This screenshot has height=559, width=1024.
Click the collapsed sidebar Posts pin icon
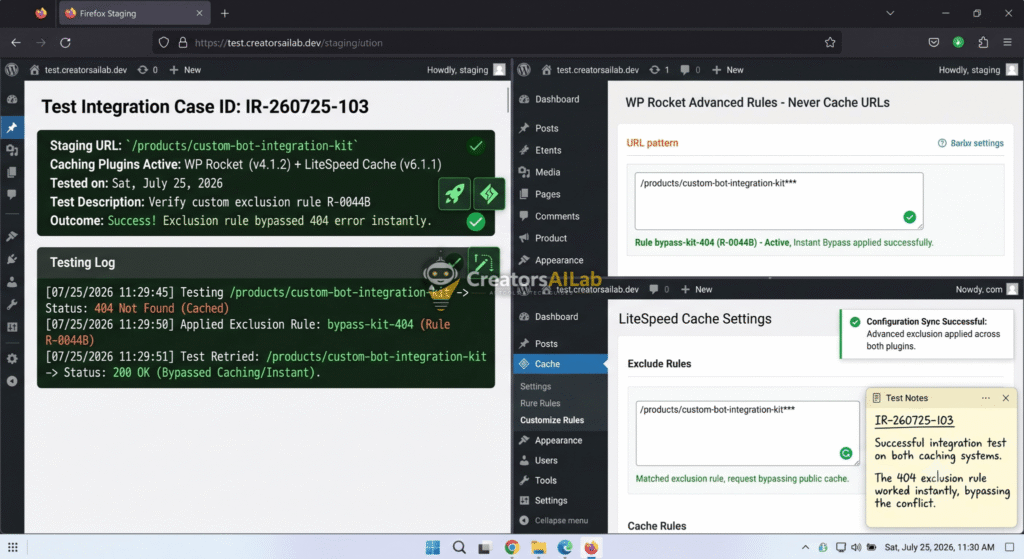coord(12,127)
